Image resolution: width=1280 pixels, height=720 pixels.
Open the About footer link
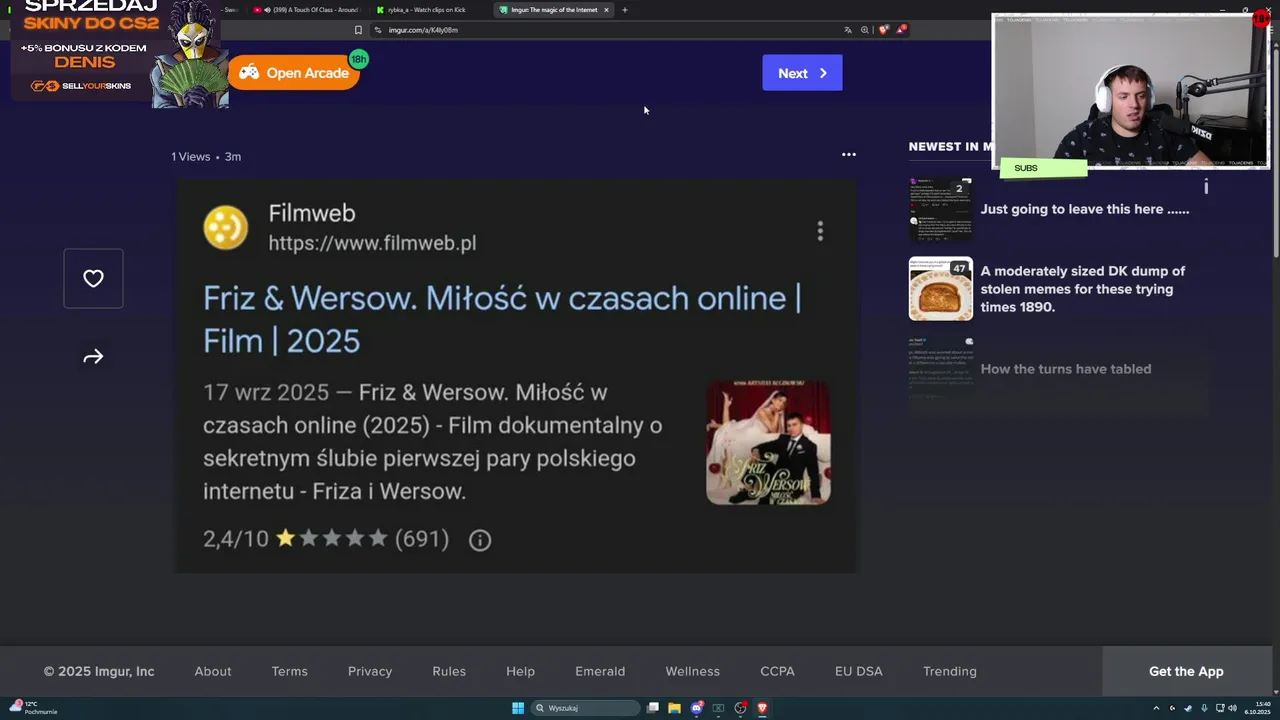click(x=213, y=672)
